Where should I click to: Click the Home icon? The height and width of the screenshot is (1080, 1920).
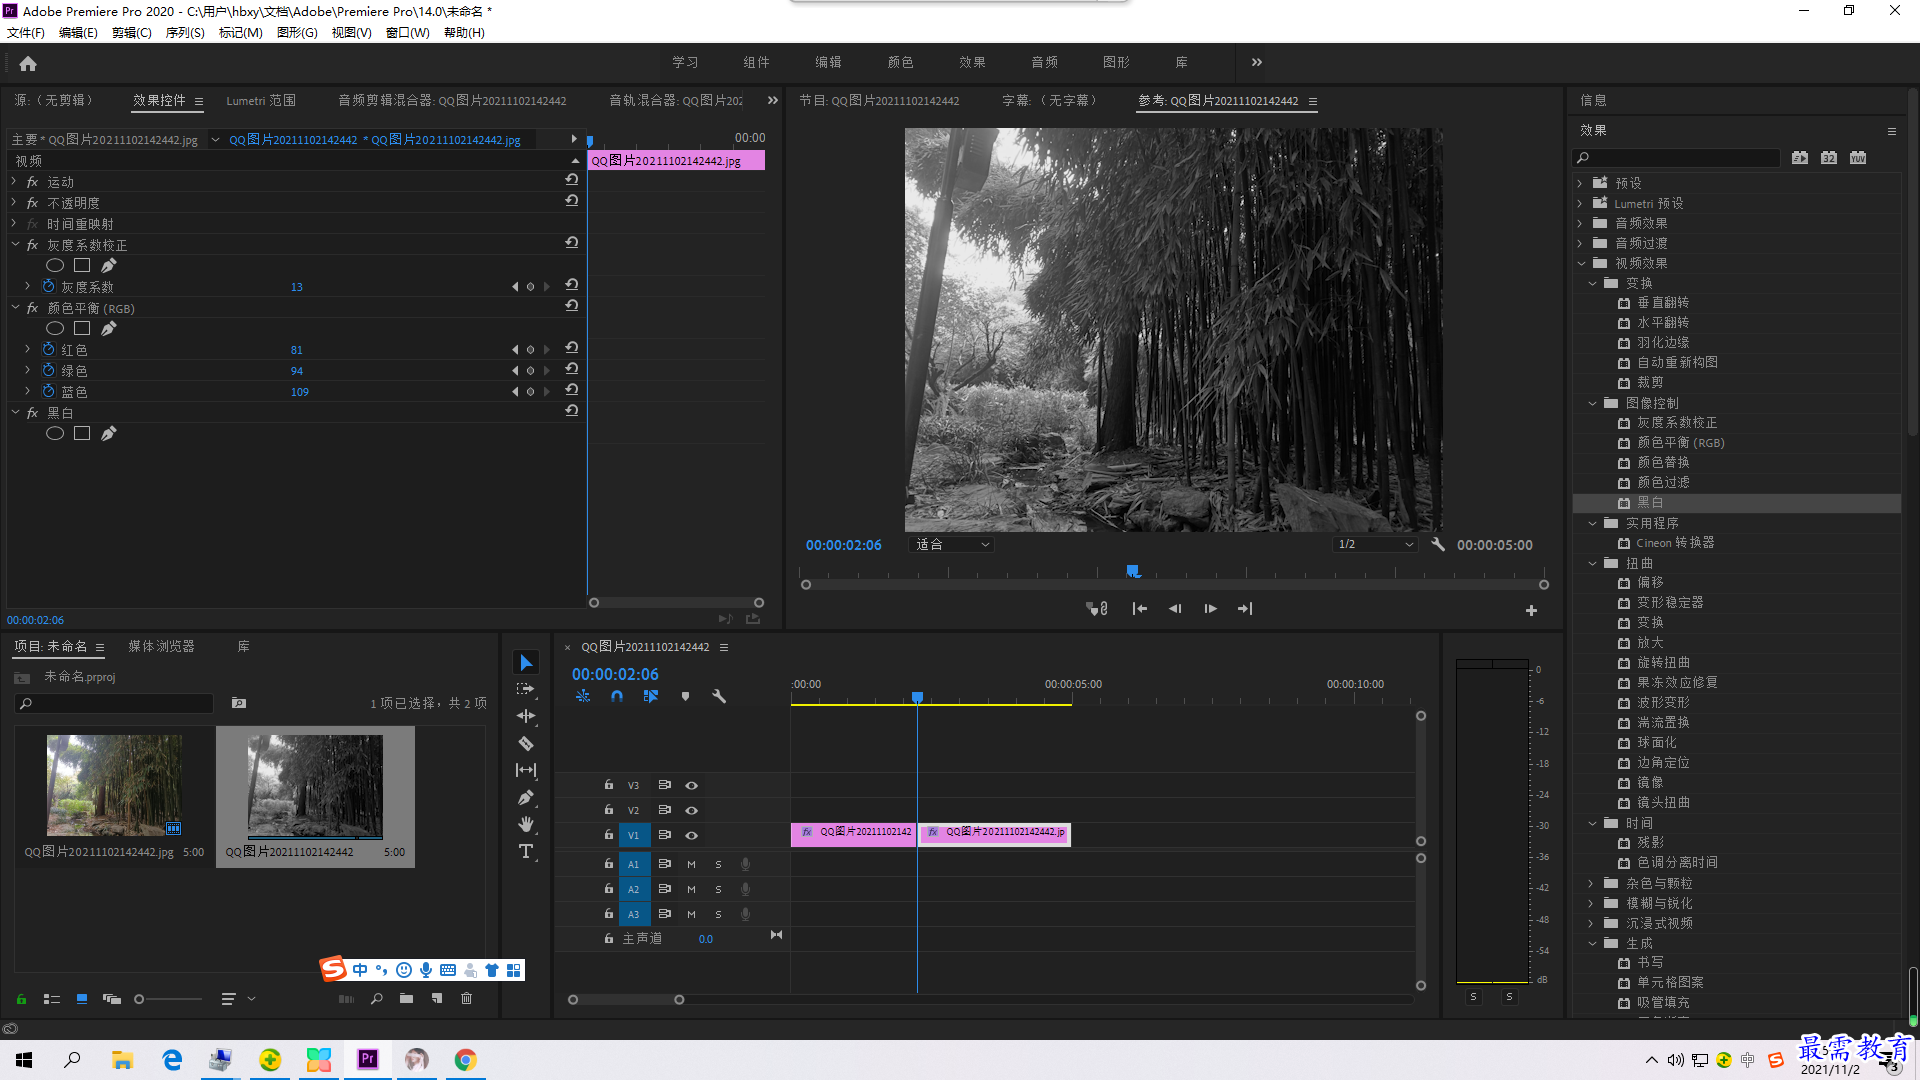pos(28,63)
